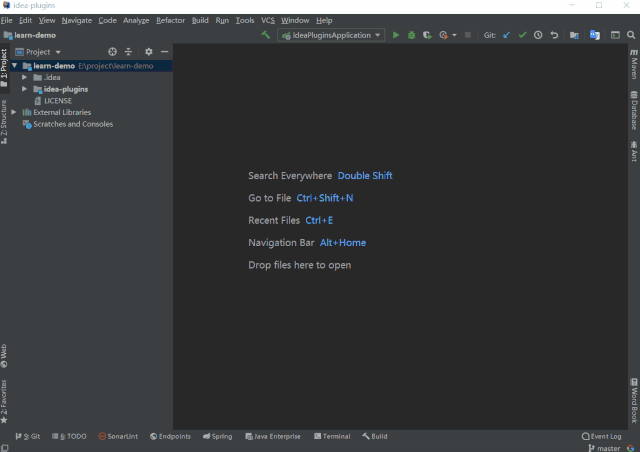Open the Refactor menu
The image size is (640, 452).
point(170,20)
